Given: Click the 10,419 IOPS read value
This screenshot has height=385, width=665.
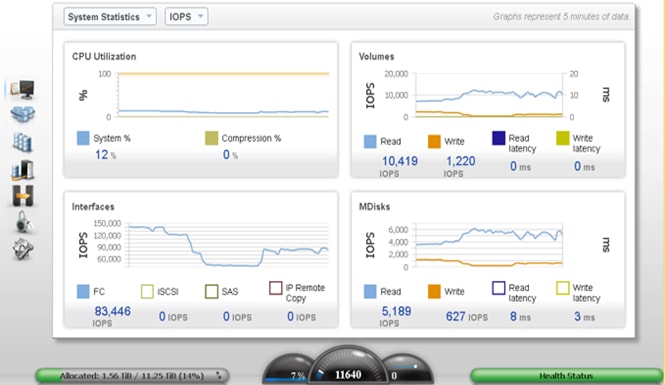Looking at the screenshot, I should point(400,161).
